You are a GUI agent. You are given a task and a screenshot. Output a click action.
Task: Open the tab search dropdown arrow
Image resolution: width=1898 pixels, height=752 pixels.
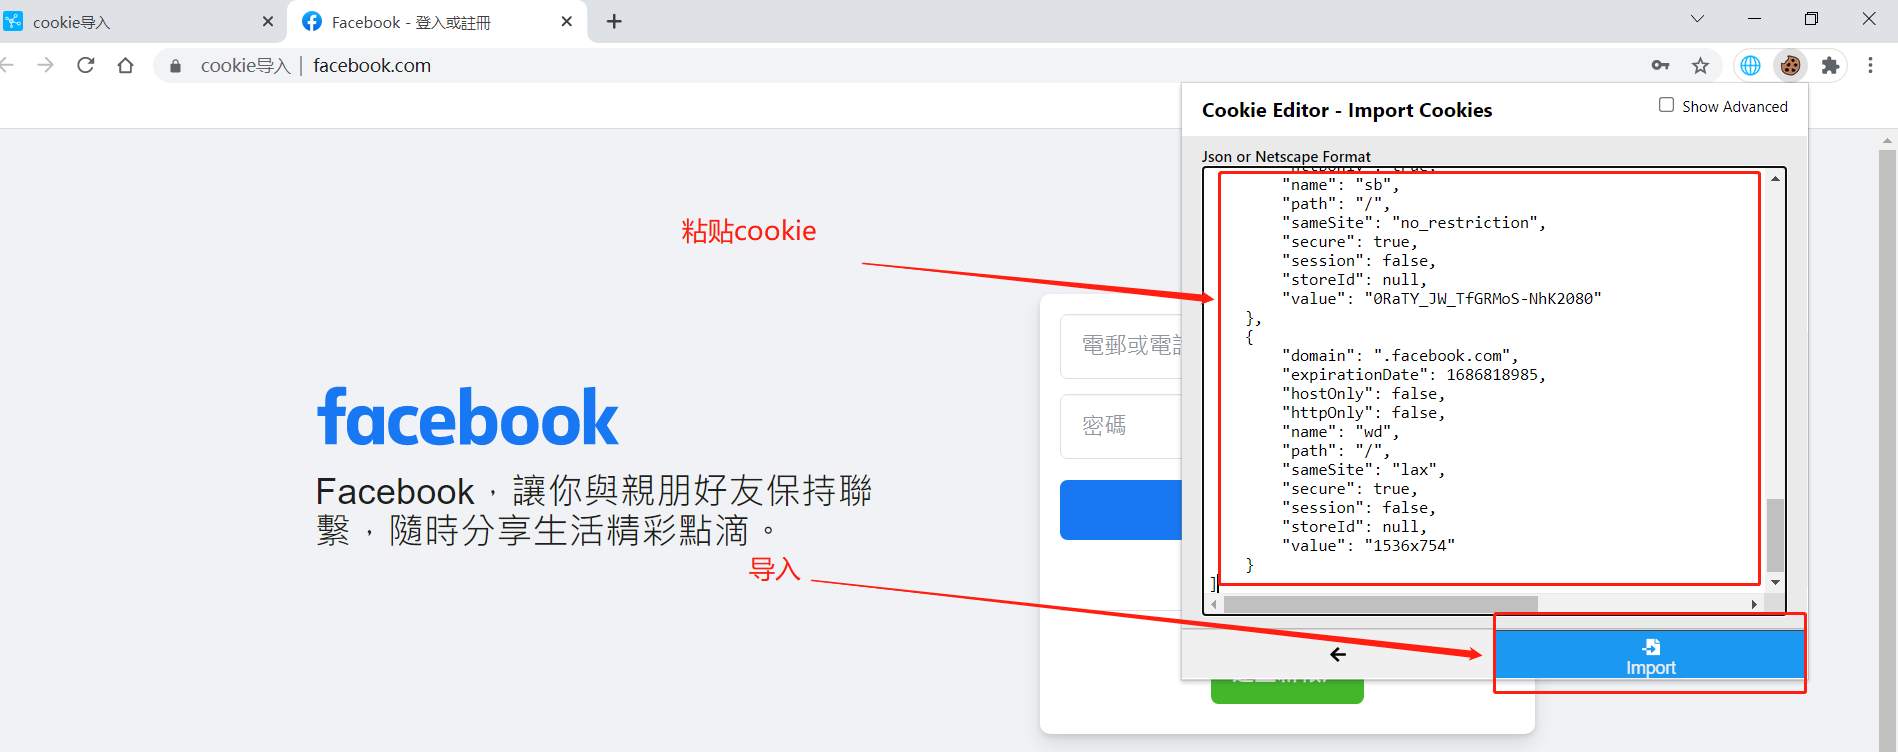pyautogui.click(x=1697, y=19)
